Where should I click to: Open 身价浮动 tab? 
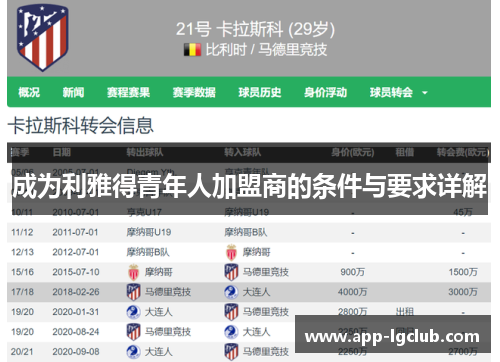coord(325,92)
